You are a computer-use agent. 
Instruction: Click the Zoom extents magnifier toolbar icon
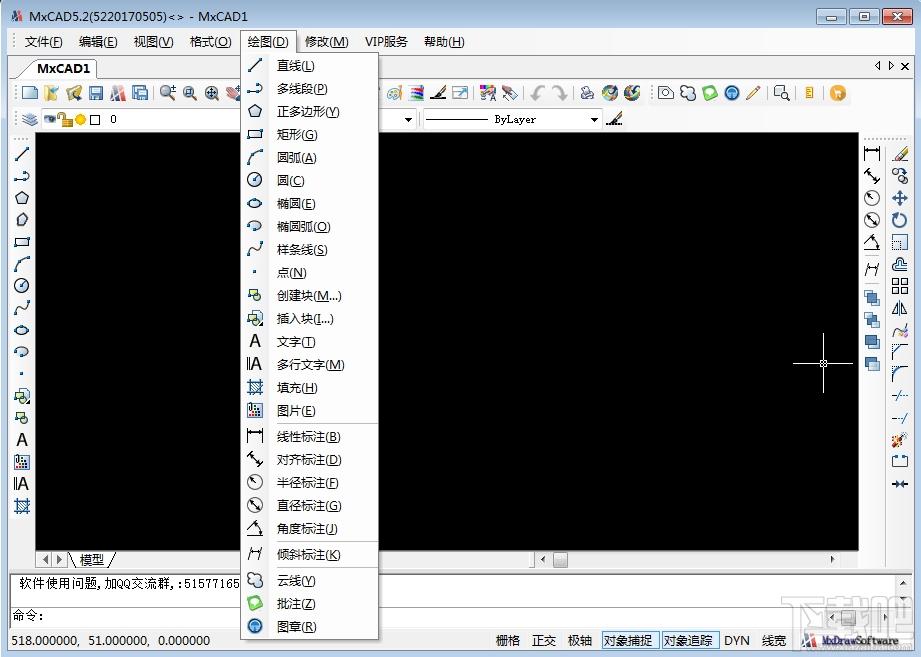coord(212,93)
